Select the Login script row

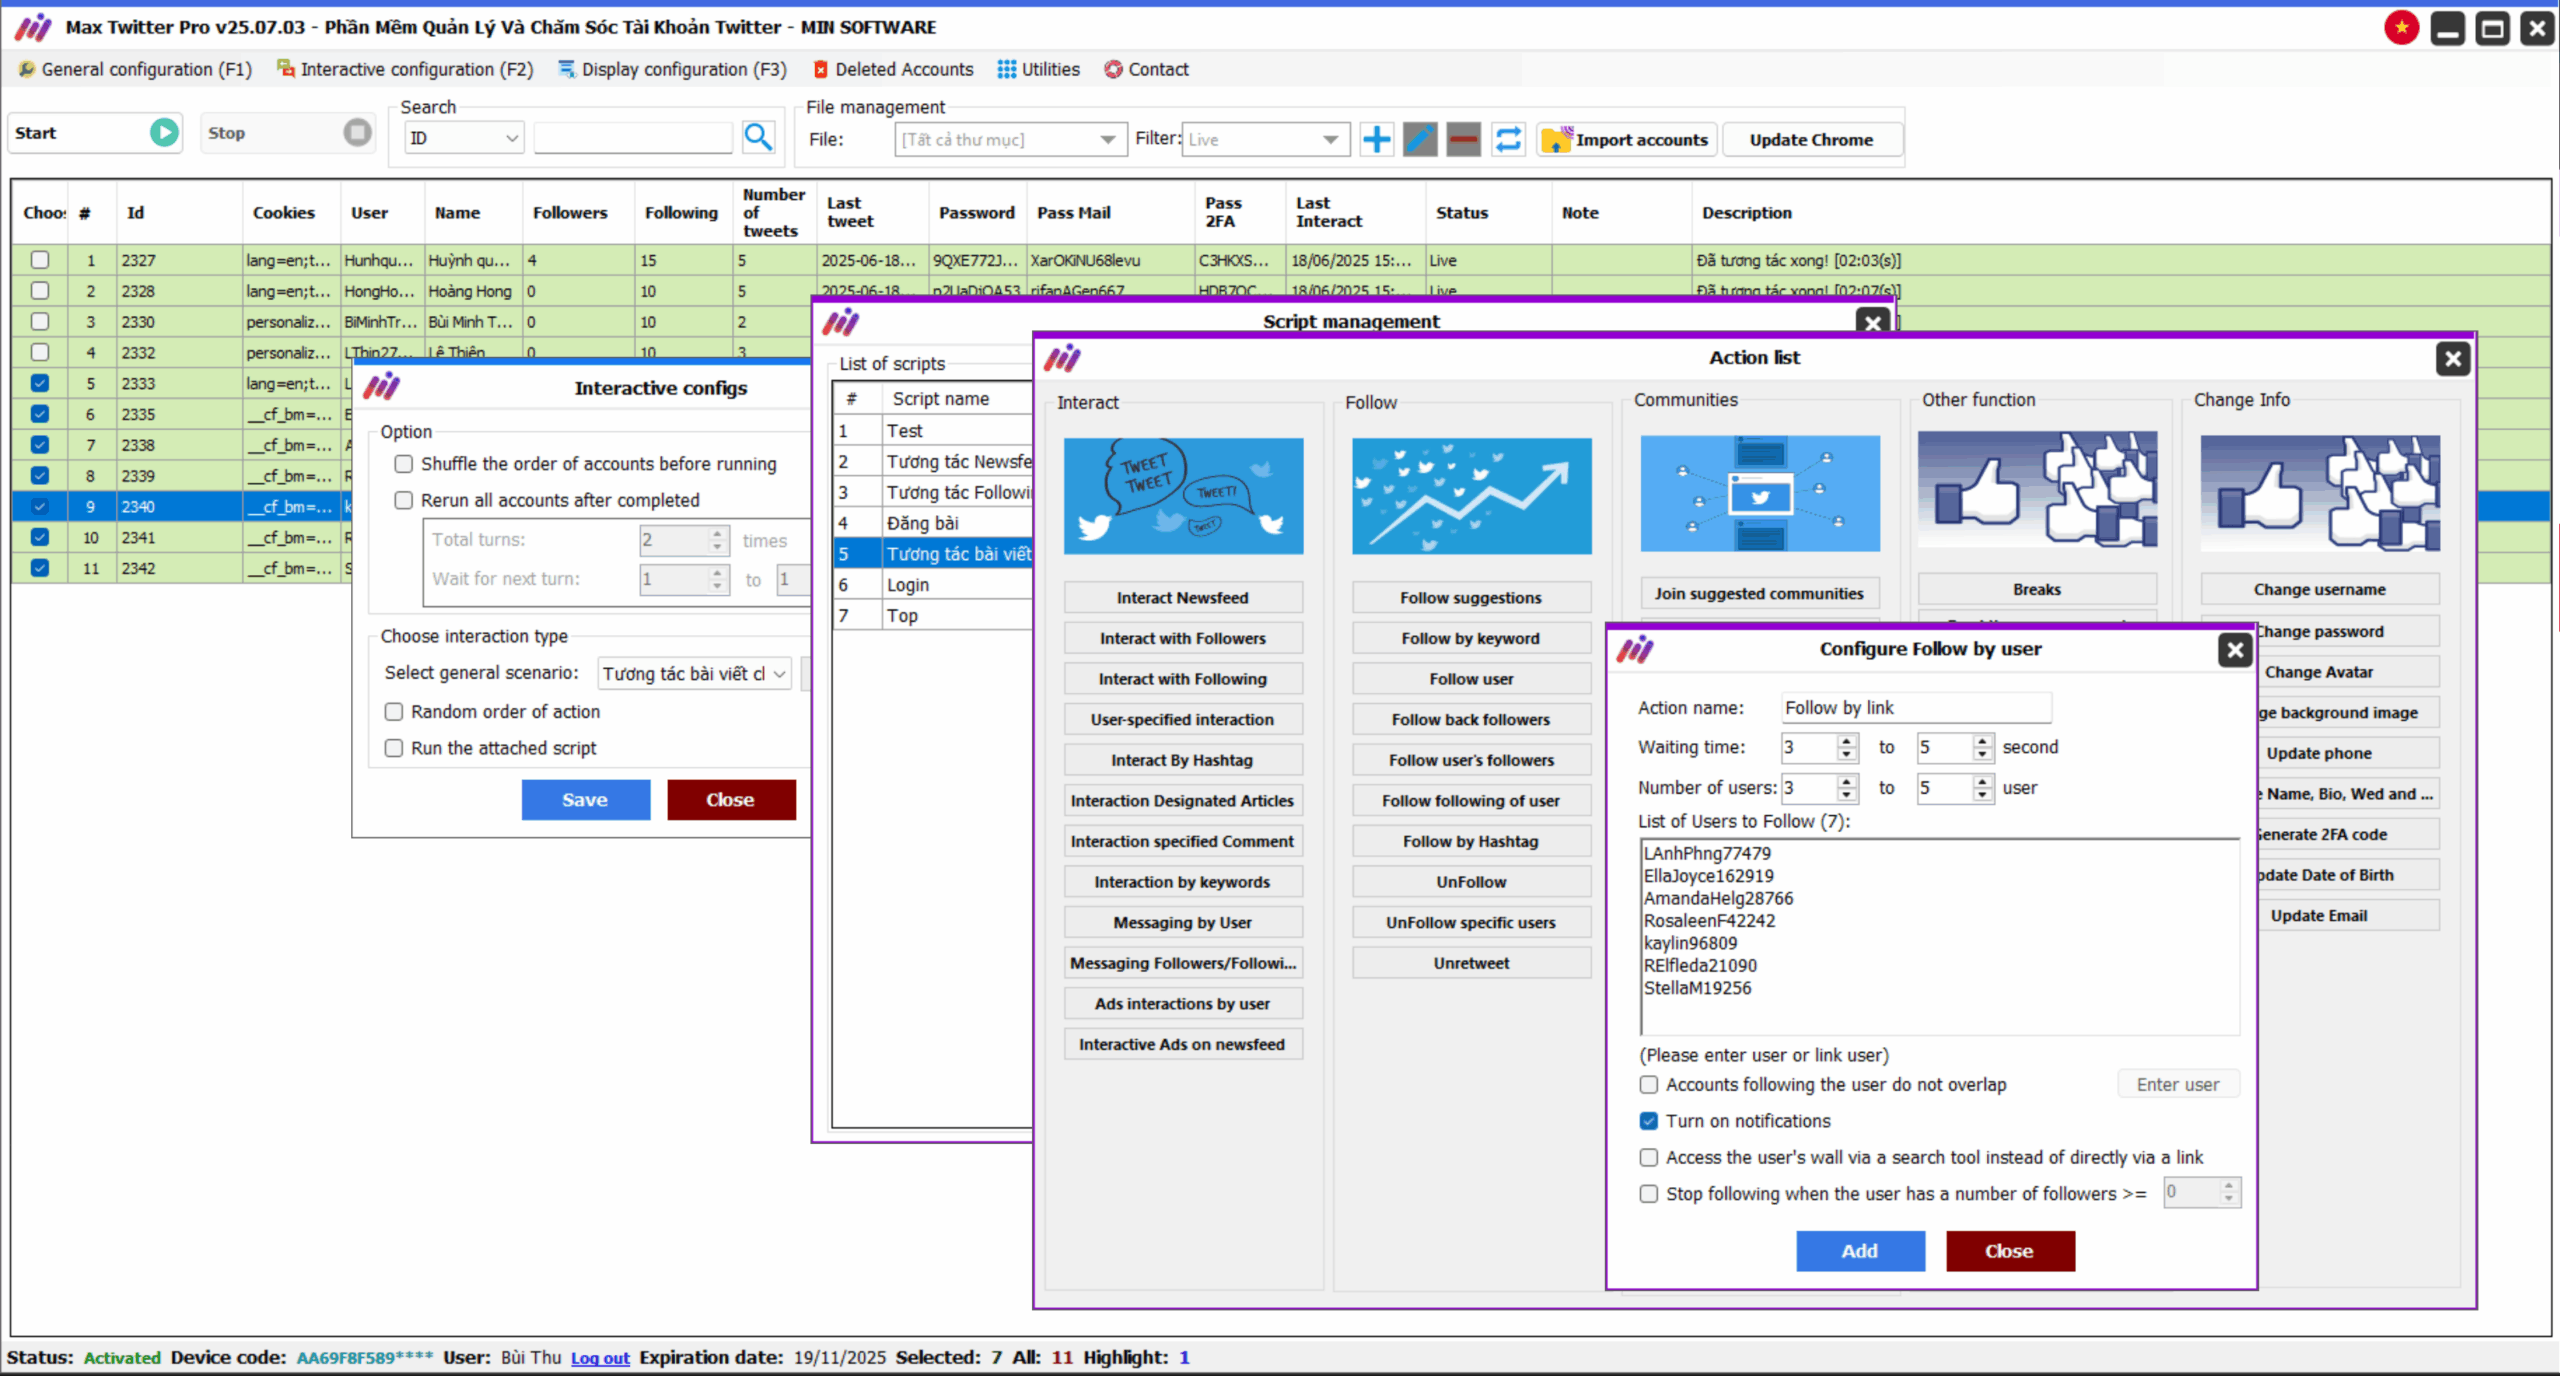coord(932,585)
